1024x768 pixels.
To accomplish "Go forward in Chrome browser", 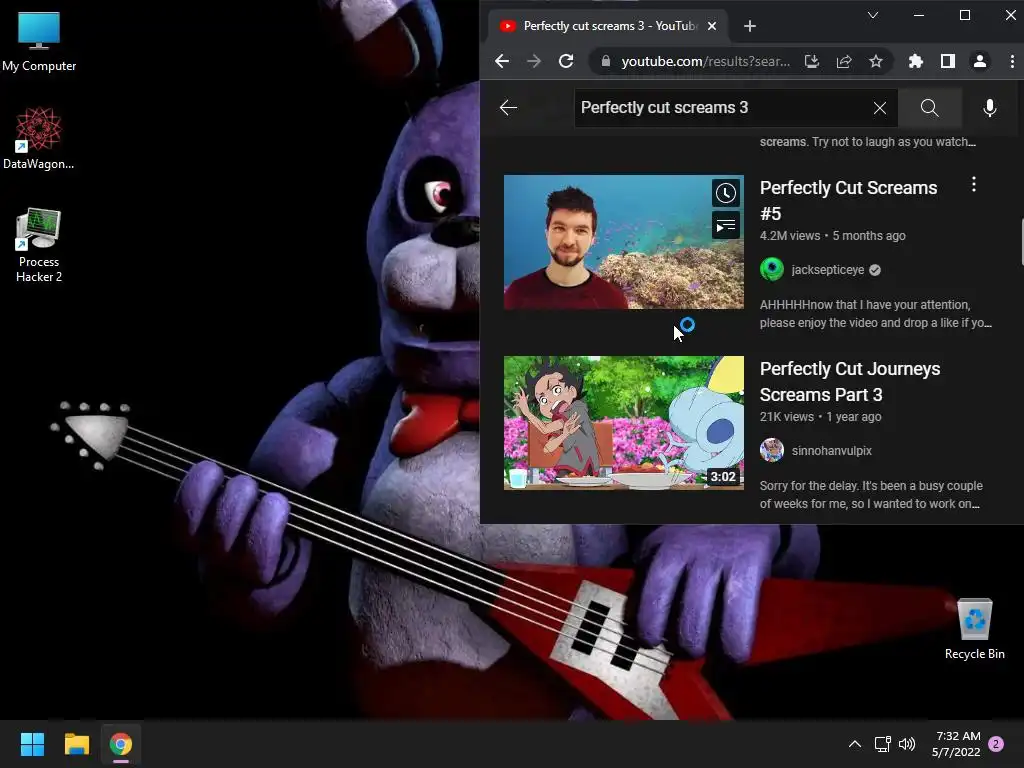I will pos(534,61).
